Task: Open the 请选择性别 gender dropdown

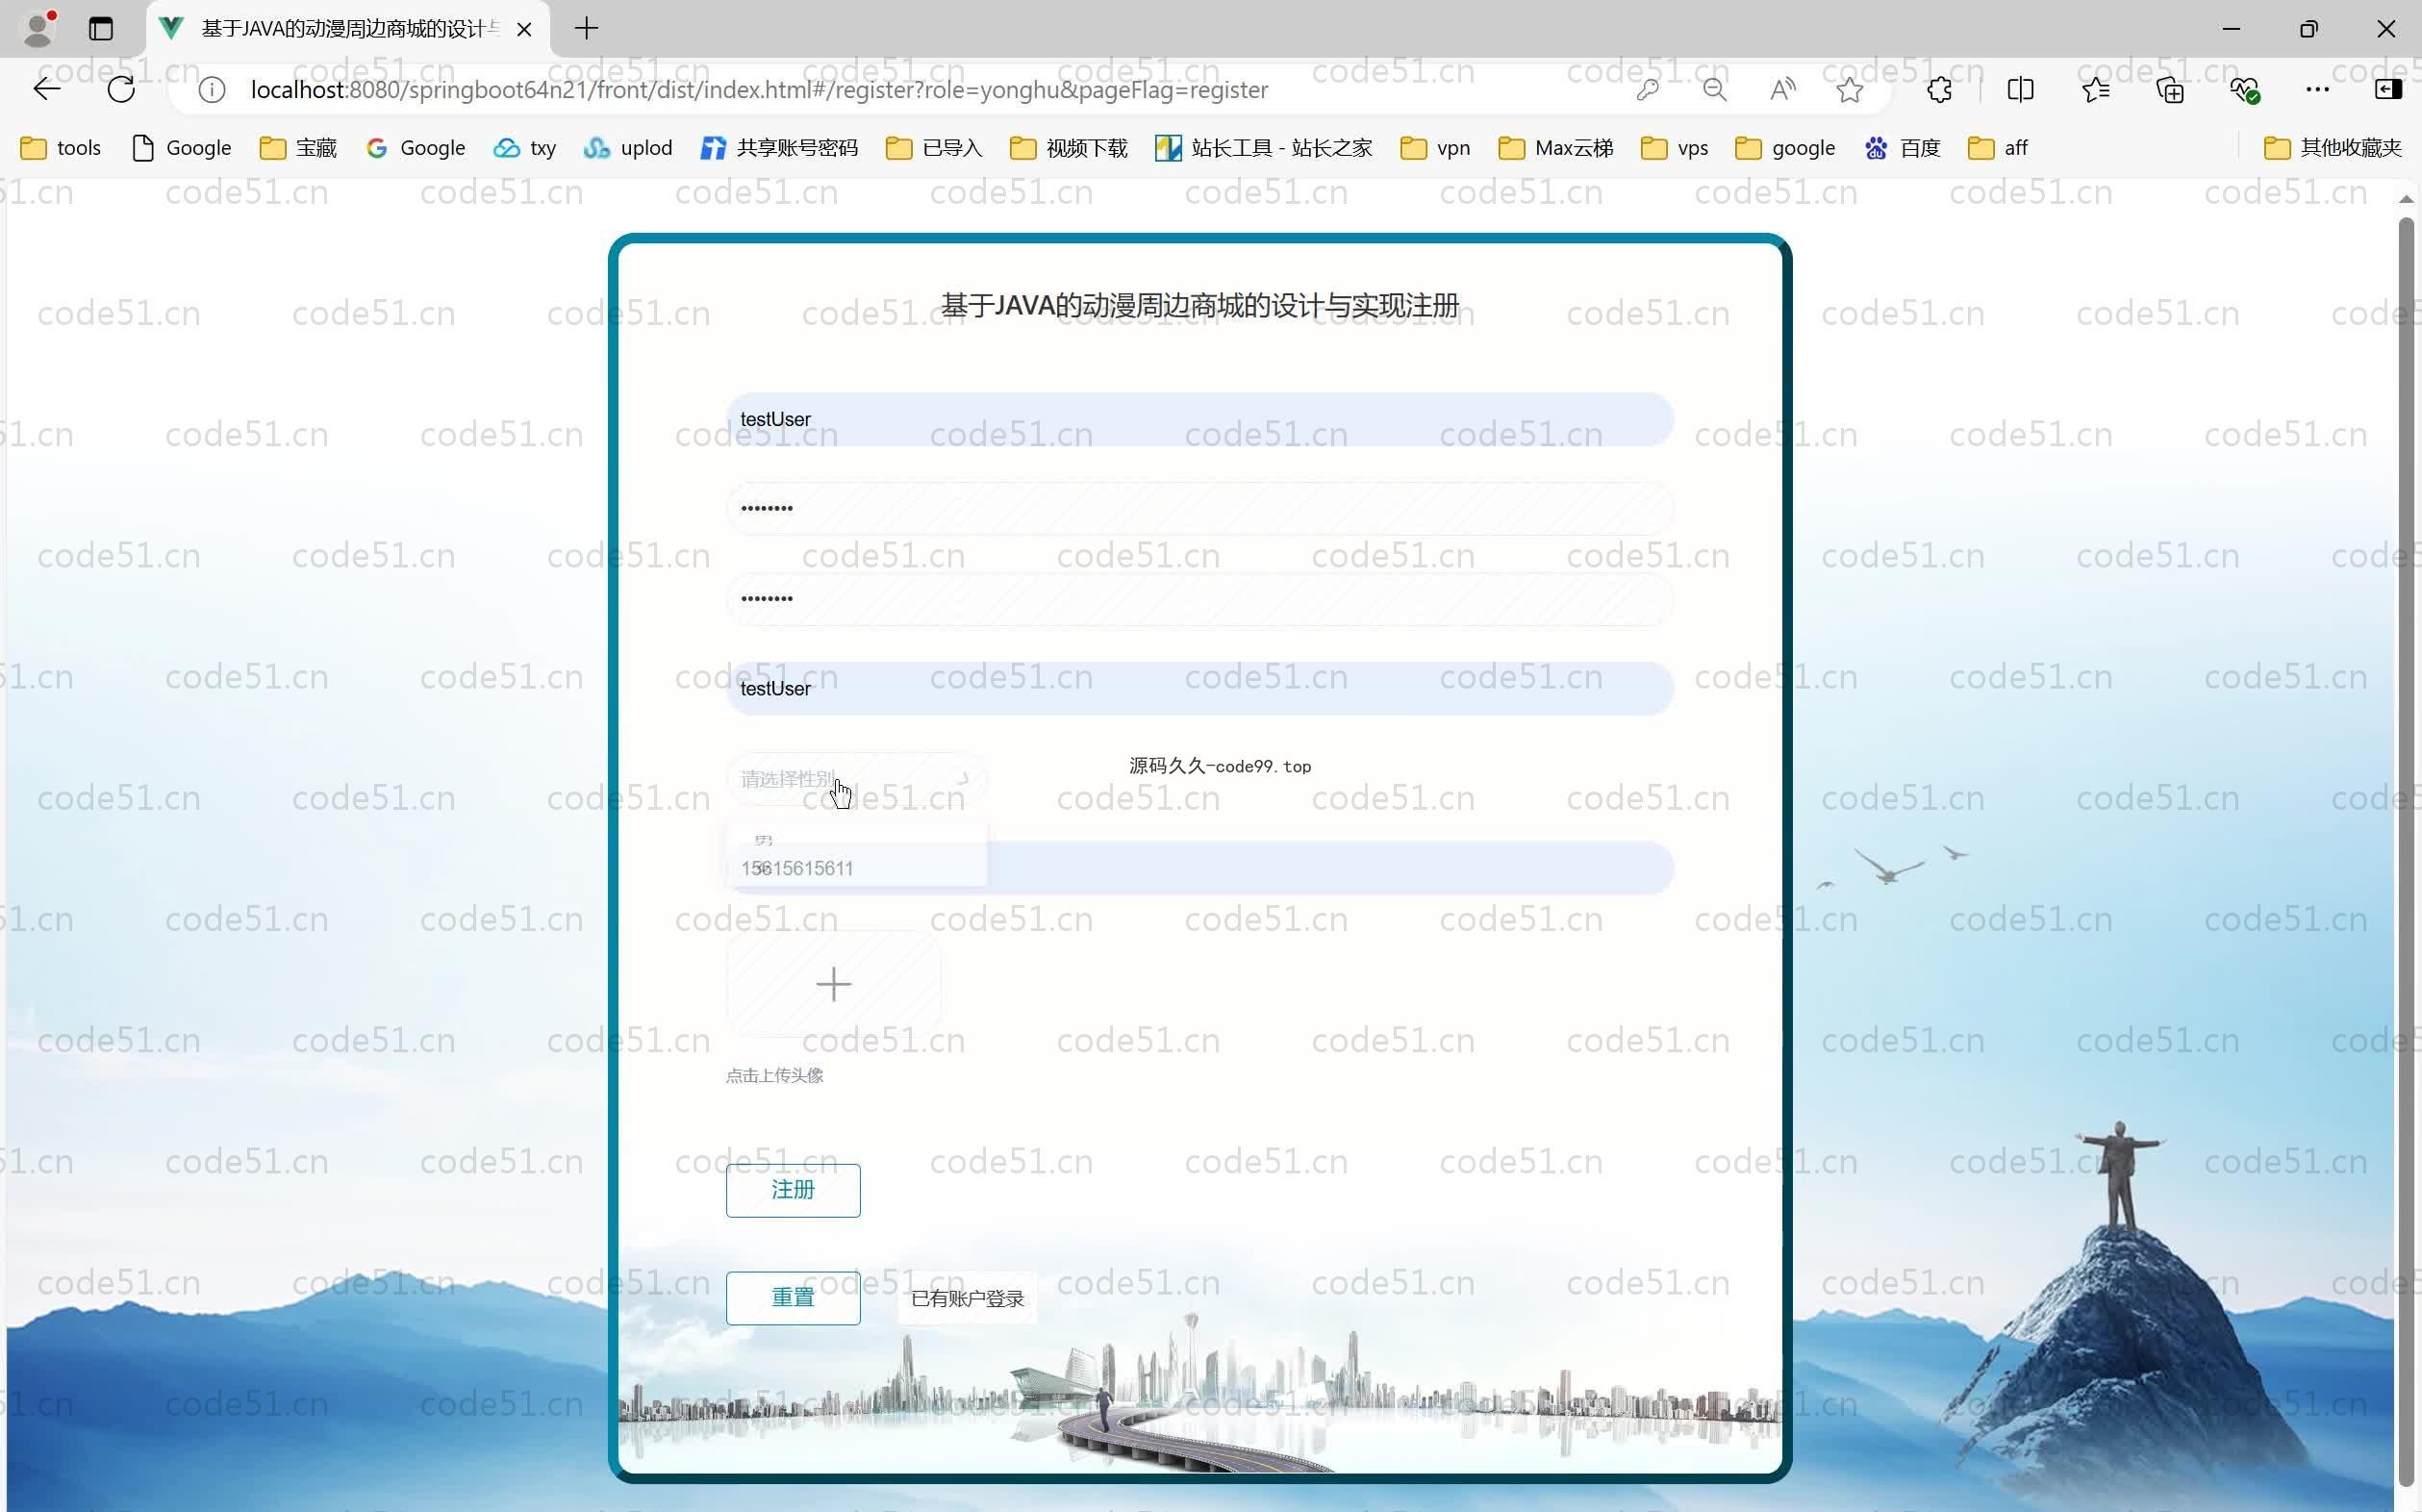Action: click(x=856, y=778)
